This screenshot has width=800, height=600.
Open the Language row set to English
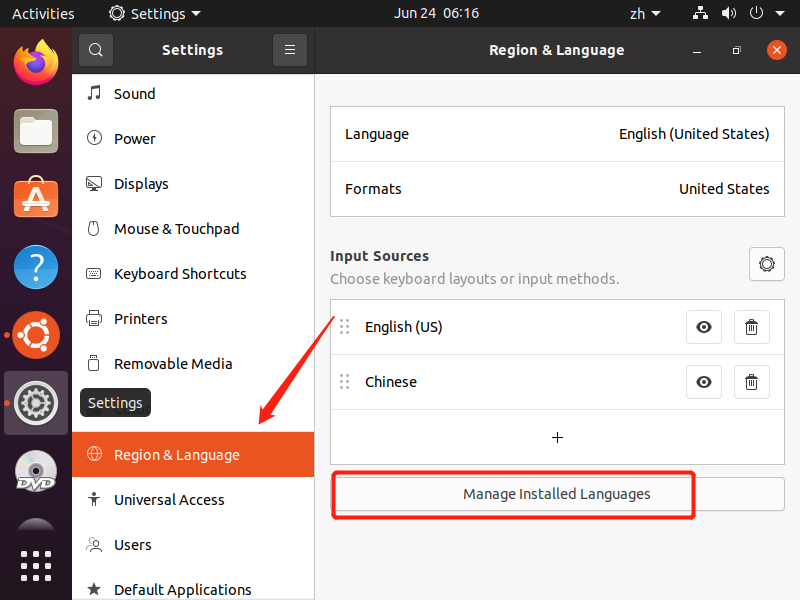click(557, 134)
